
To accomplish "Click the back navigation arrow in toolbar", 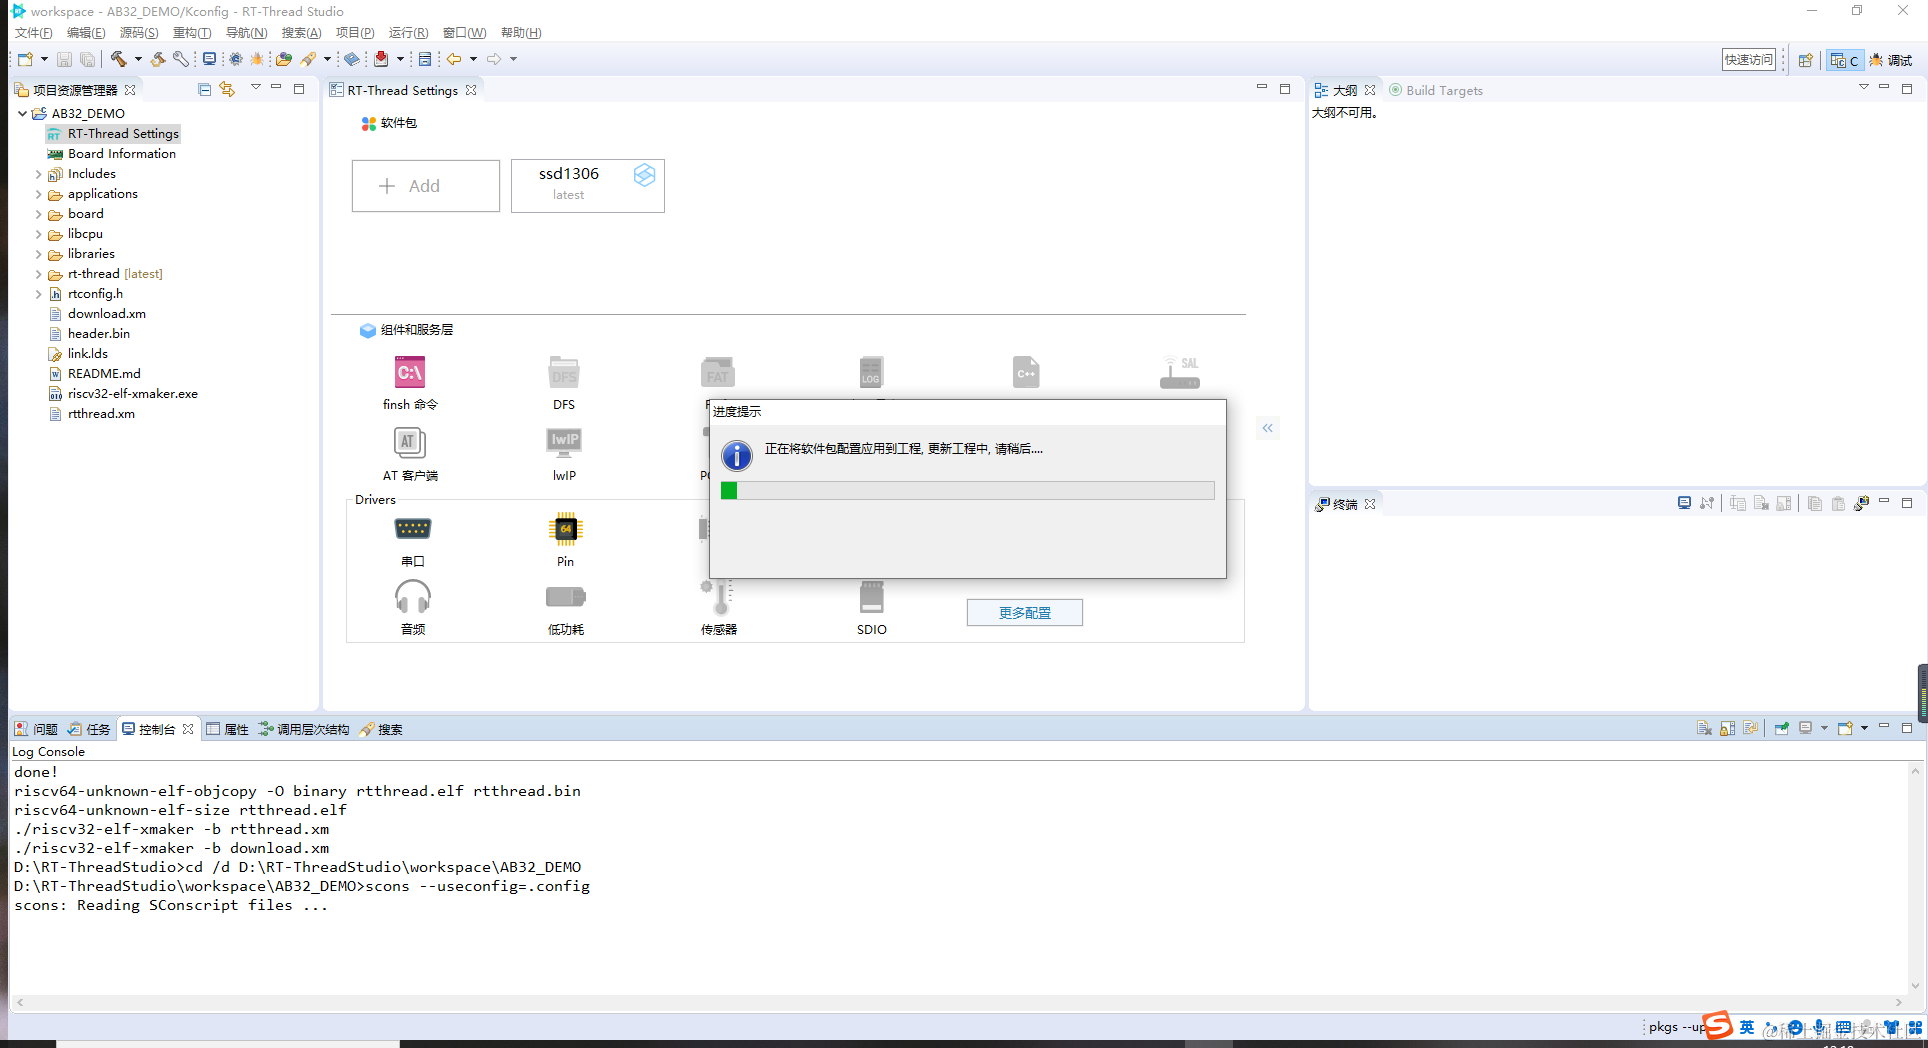I will click(x=454, y=59).
